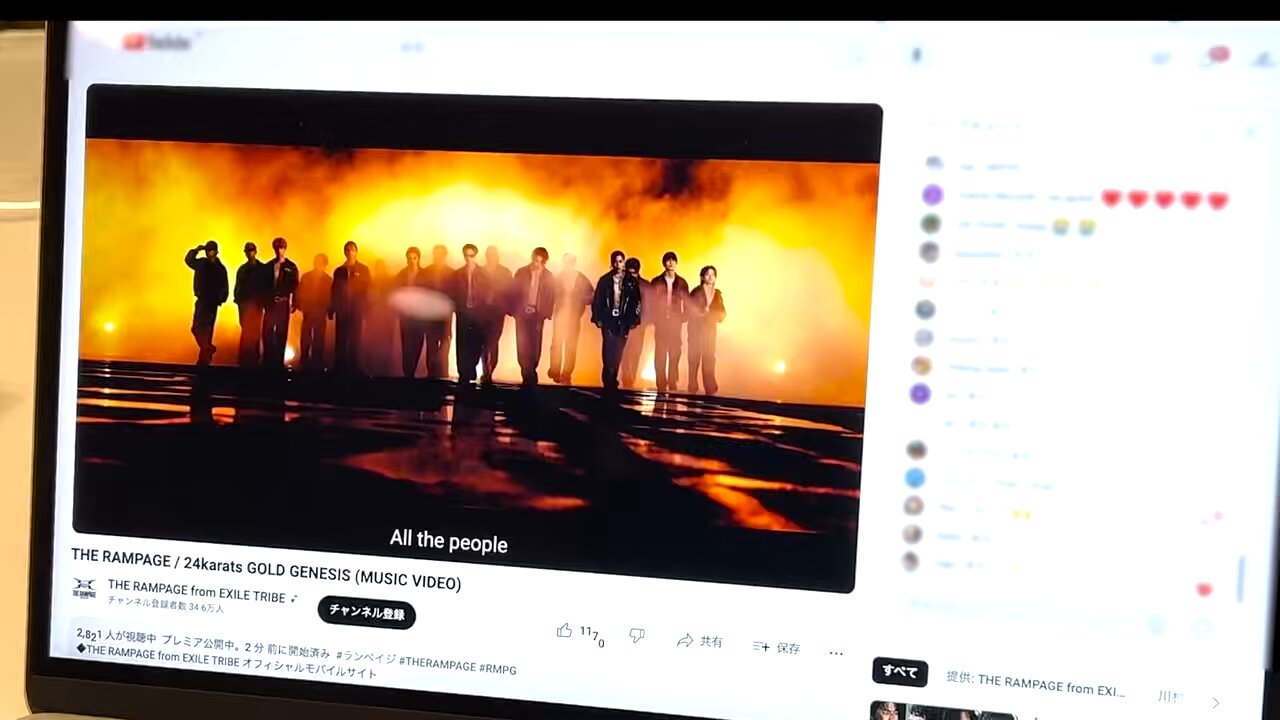Screen dimensions: 1280x720
Task: Open the create video icon in header
Action: [1161, 59]
